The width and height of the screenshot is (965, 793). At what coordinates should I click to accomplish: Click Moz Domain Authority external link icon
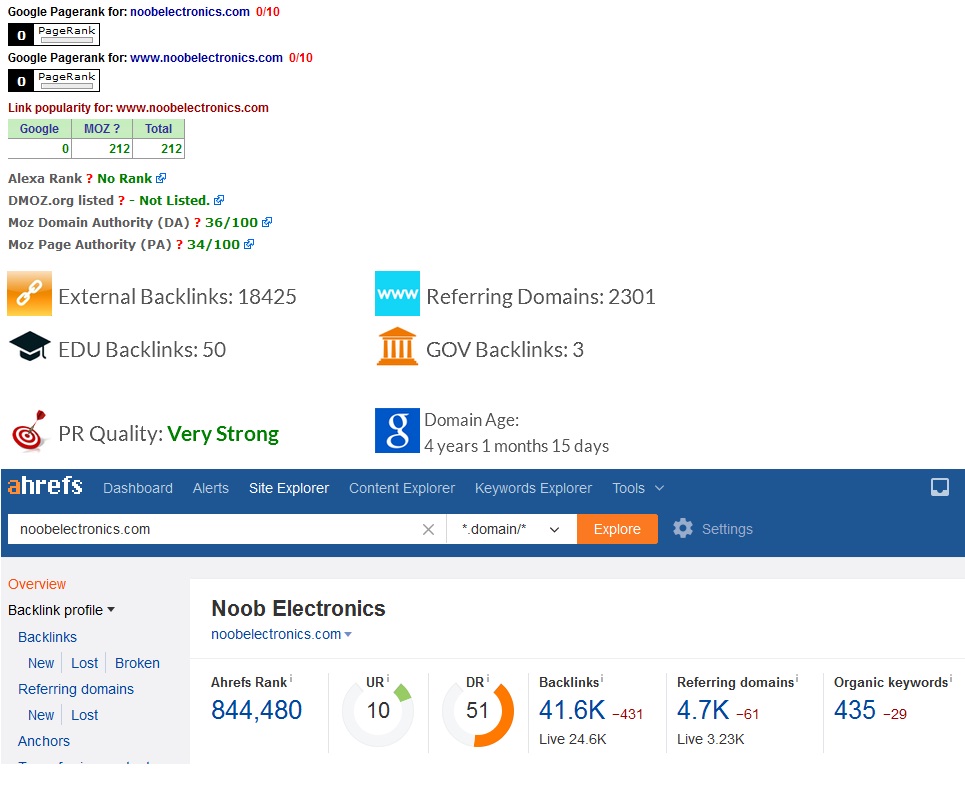(267, 222)
